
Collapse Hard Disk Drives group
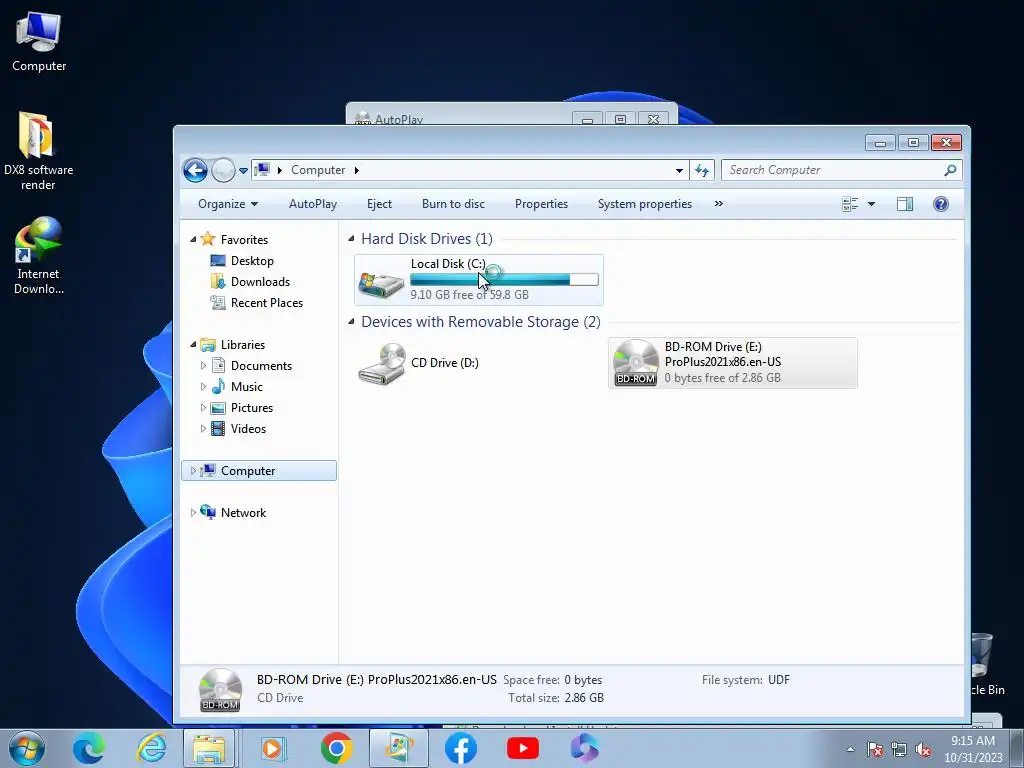pyautogui.click(x=351, y=238)
